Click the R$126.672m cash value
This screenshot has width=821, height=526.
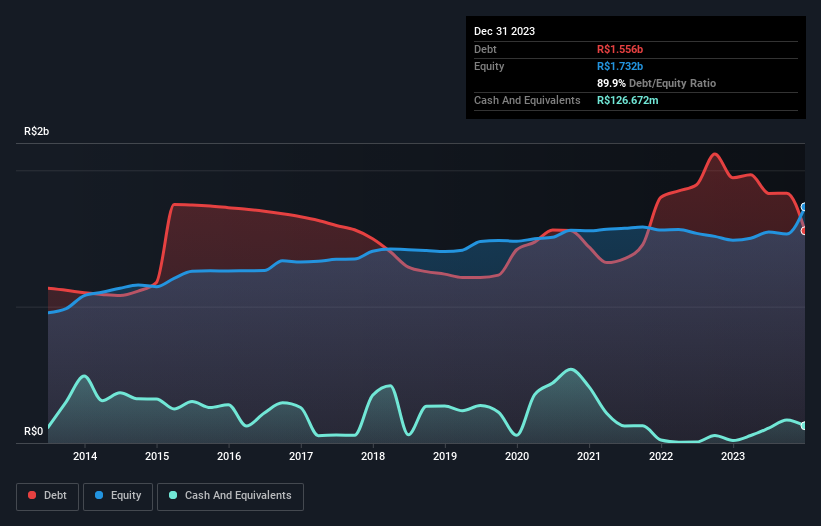(x=627, y=100)
